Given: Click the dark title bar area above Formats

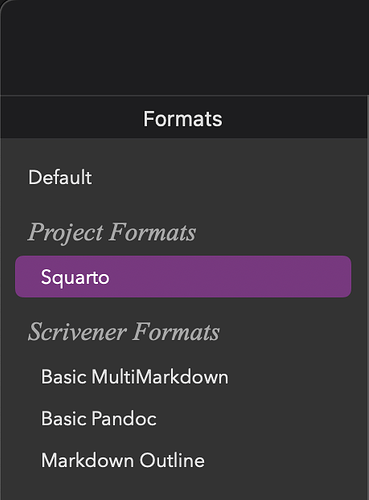Looking at the screenshot, I should 184,47.
